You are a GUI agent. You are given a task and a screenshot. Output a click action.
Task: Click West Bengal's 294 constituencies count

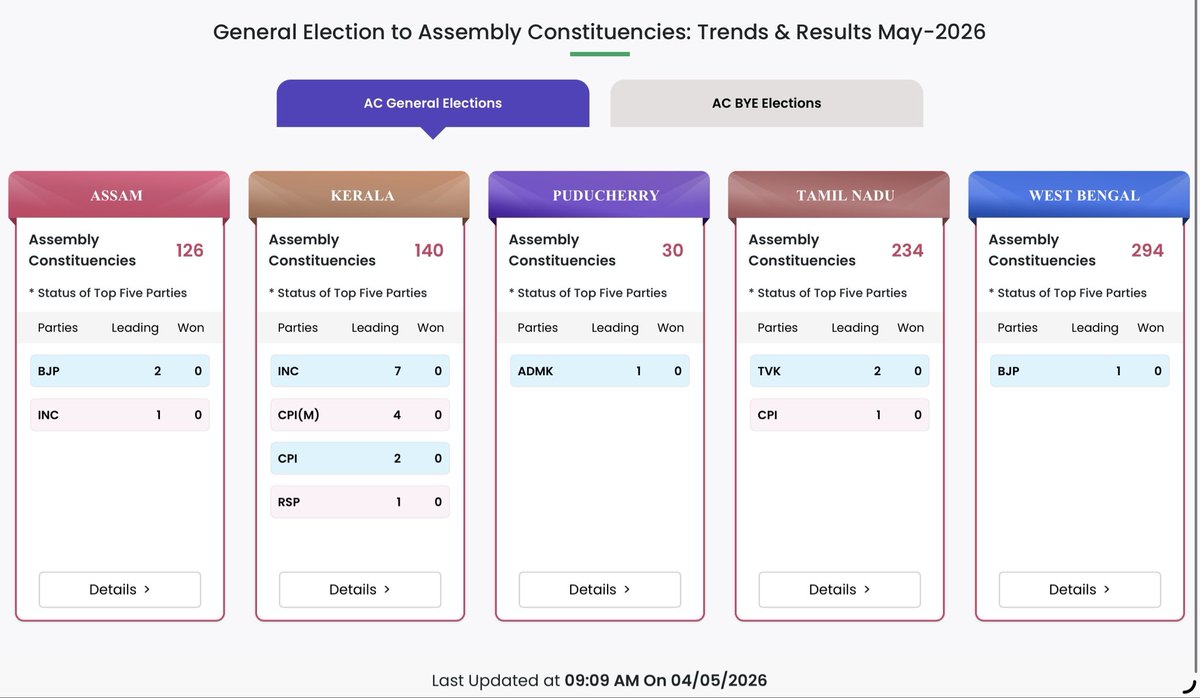1148,250
